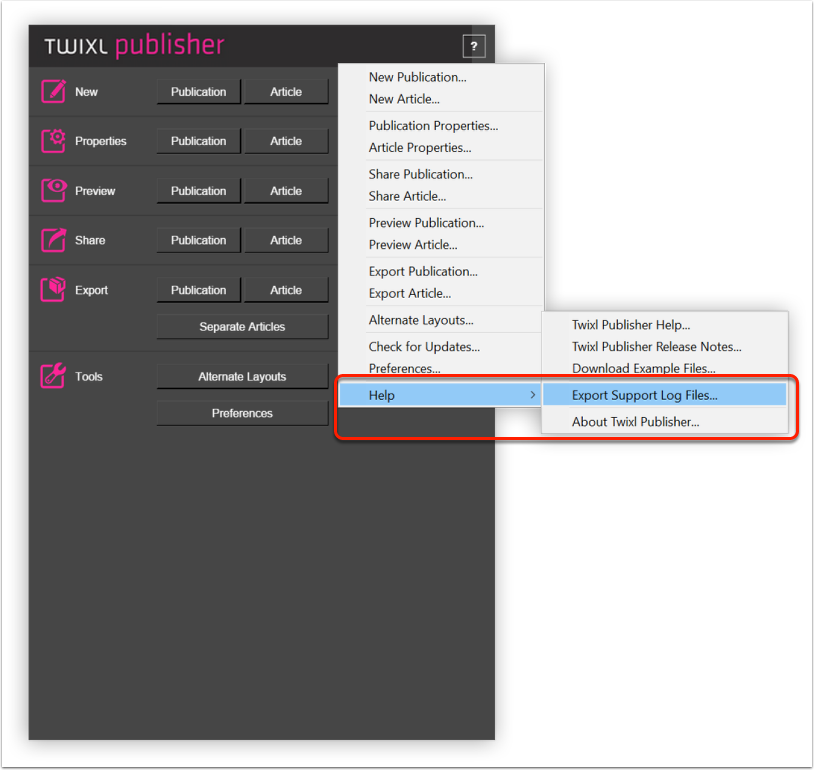Expand the Help submenu arrow
The height and width of the screenshot is (770, 814).
click(x=533, y=395)
